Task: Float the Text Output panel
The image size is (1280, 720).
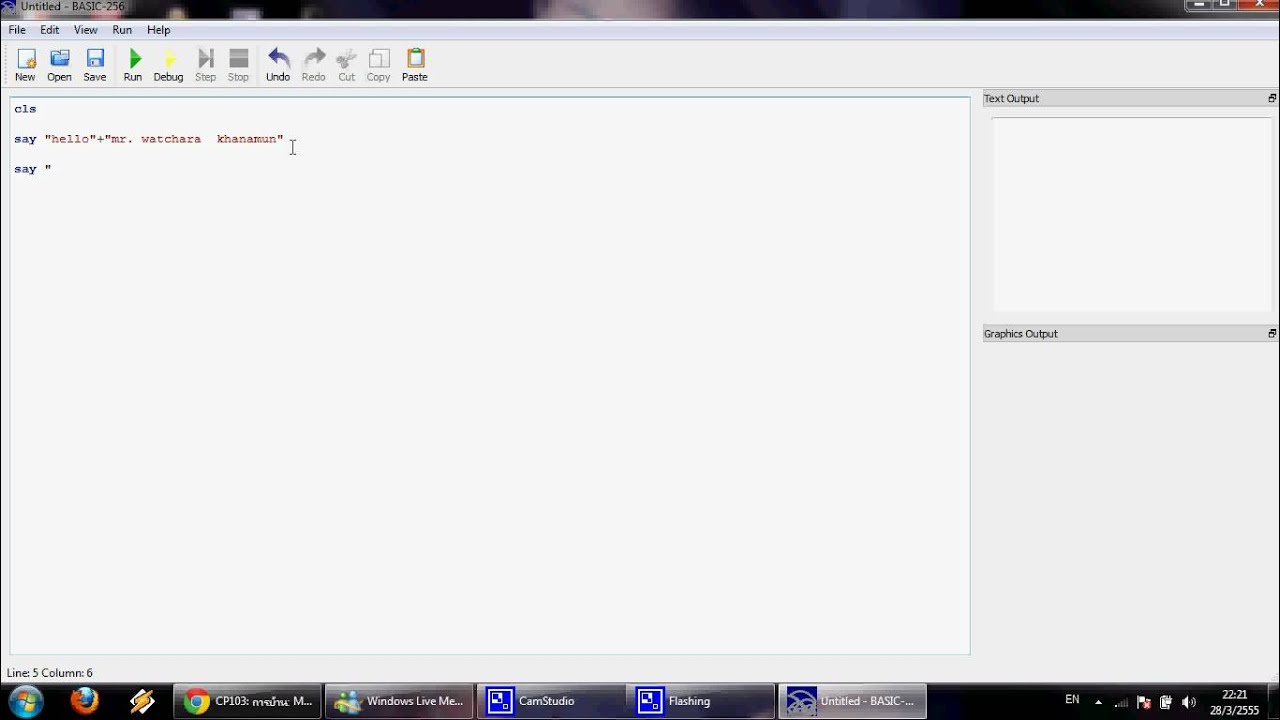Action: click(1272, 98)
